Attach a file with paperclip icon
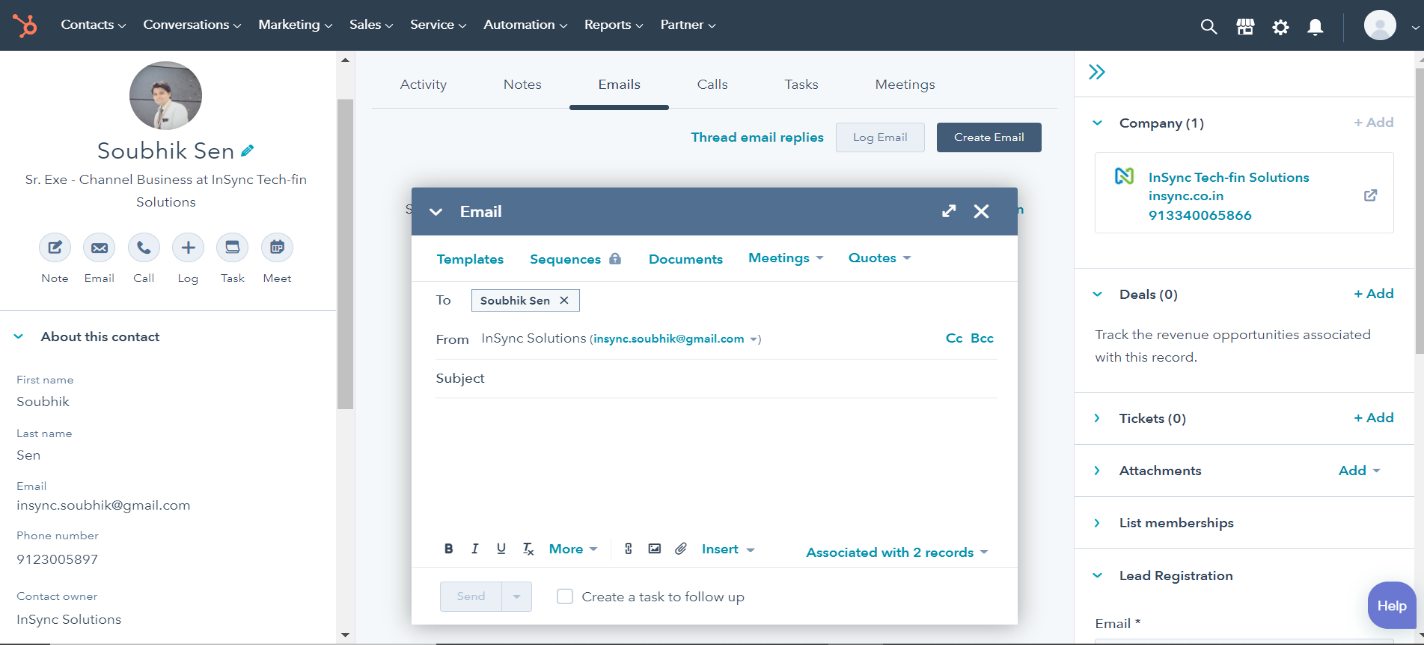This screenshot has height=645, width=1424. pos(681,549)
